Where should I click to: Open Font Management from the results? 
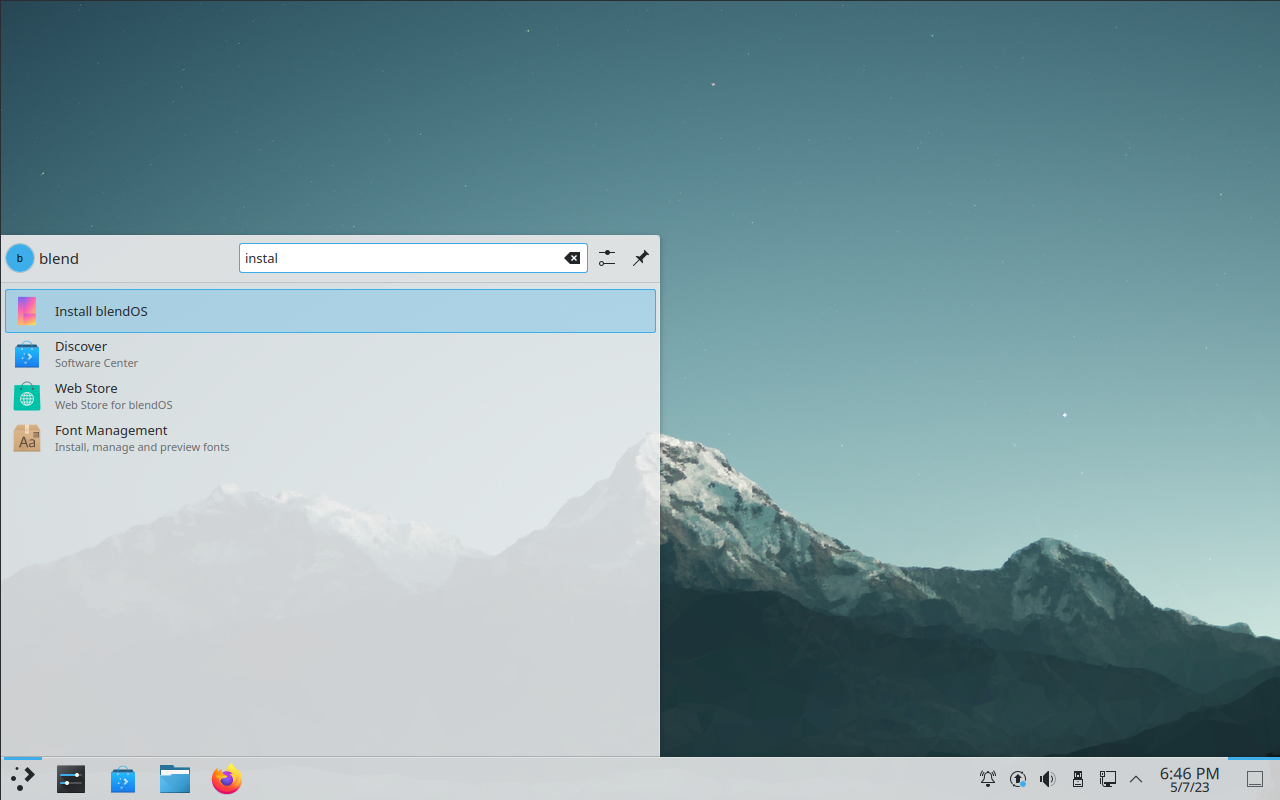[330, 438]
